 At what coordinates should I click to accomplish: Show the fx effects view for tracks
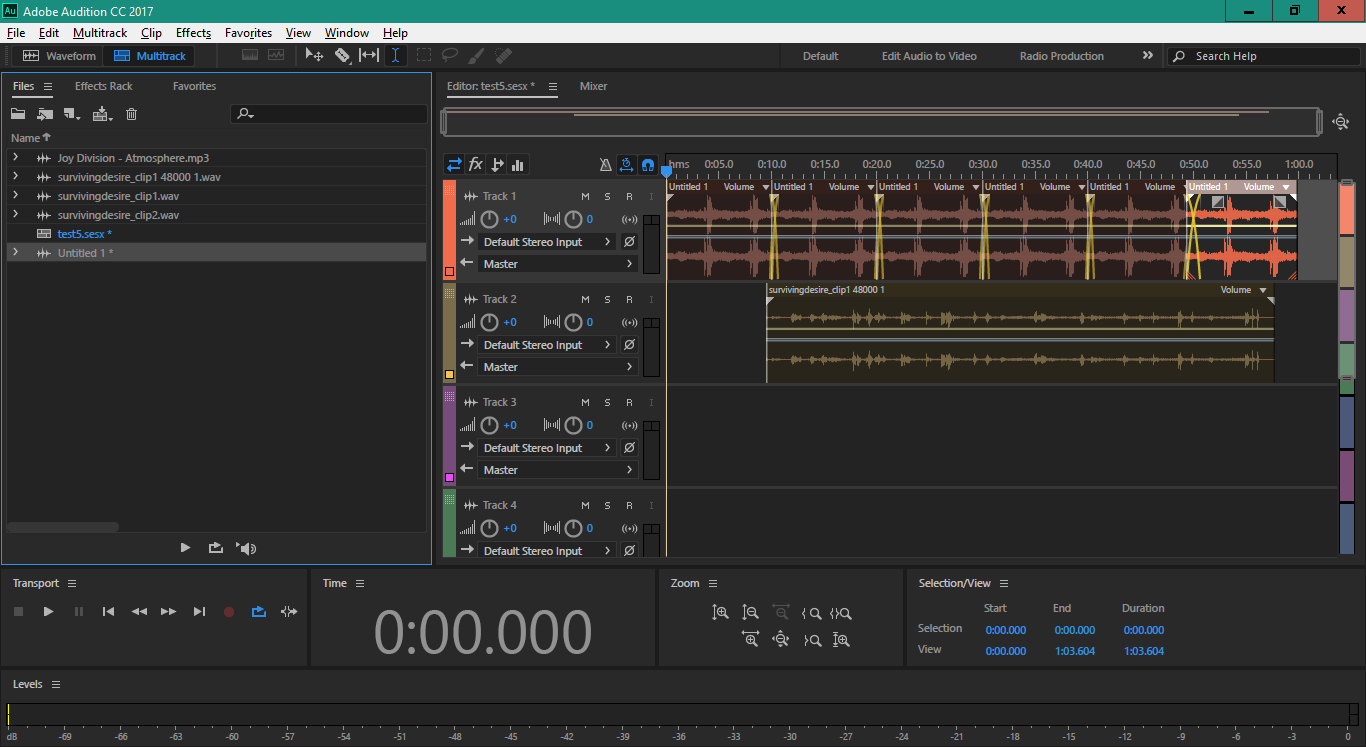[x=476, y=165]
